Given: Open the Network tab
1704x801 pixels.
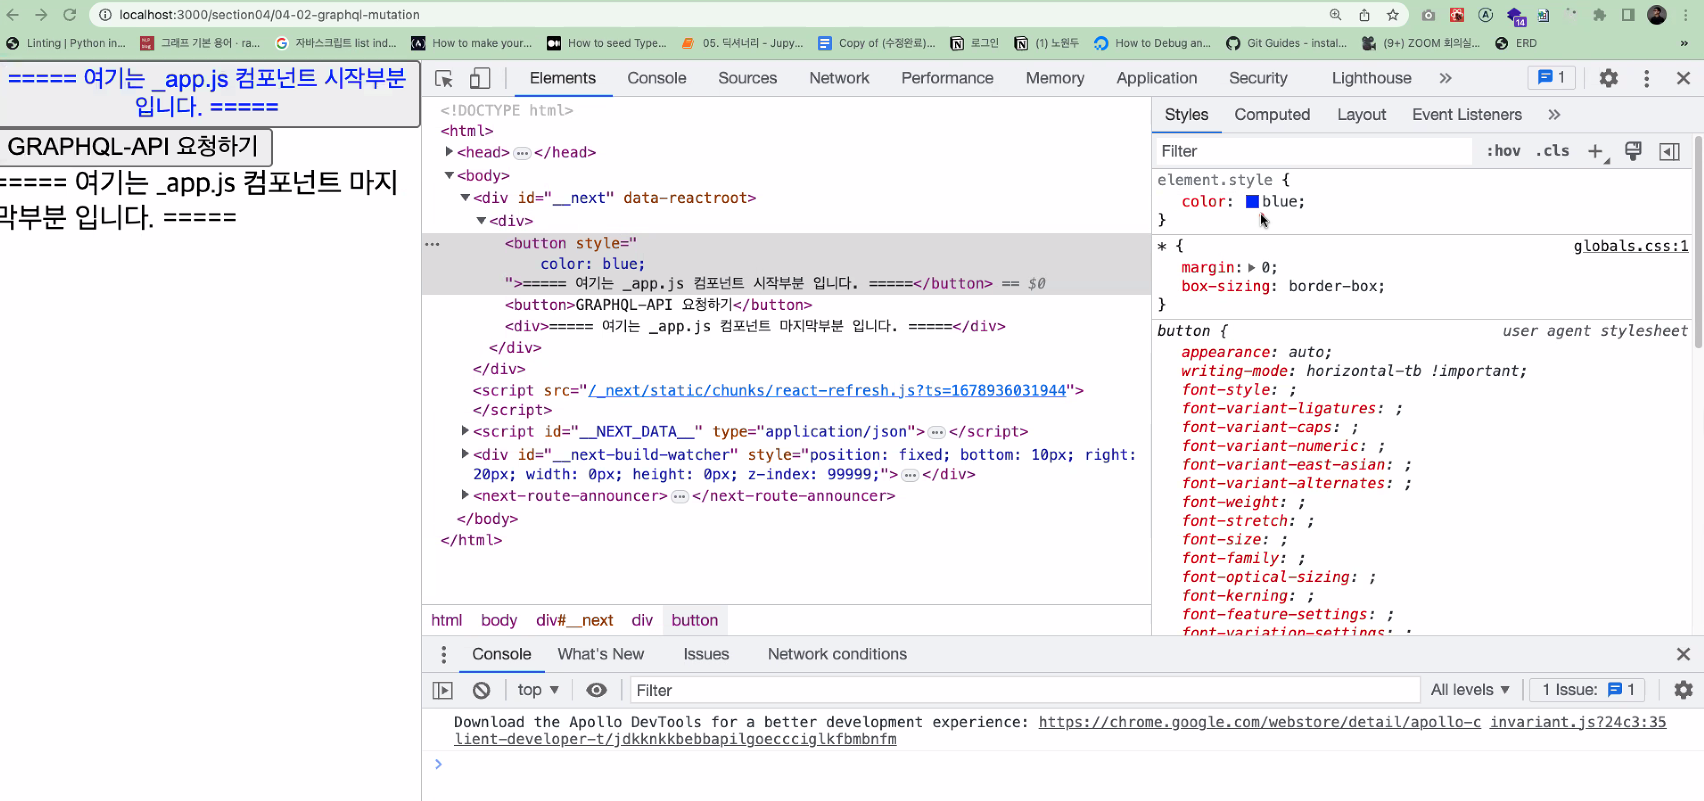Looking at the screenshot, I should click(x=839, y=78).
